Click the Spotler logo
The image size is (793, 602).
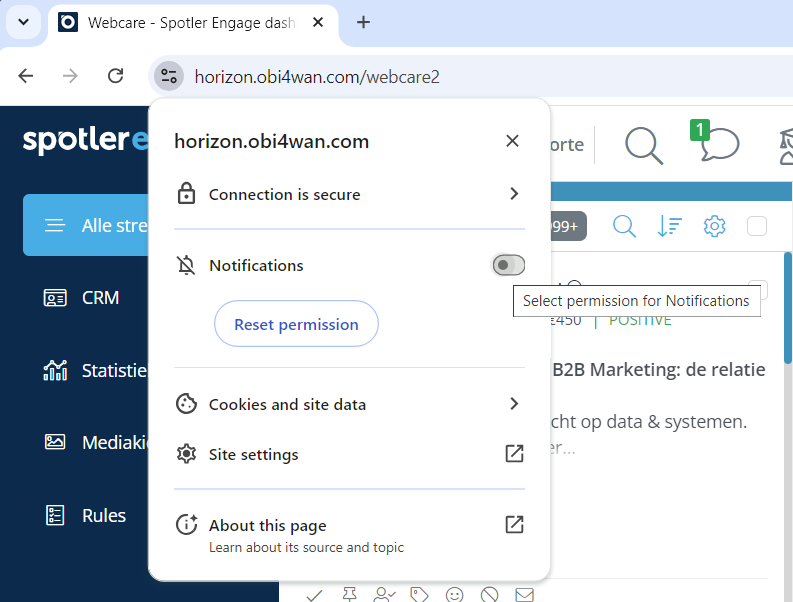(x=85, y=141)
